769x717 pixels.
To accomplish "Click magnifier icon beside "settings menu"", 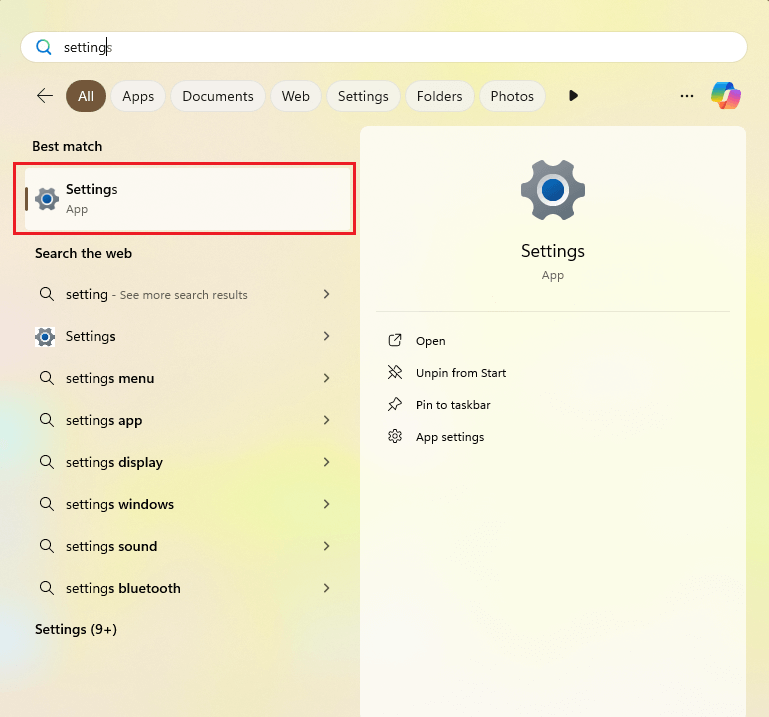I will [x=47, y=378].
